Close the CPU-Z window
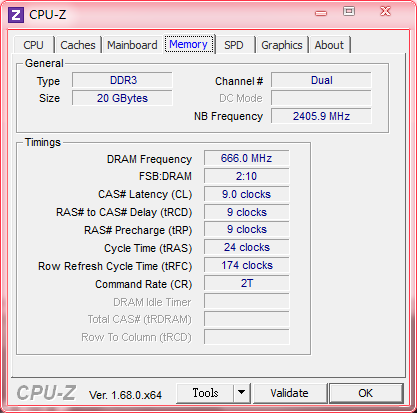 (x=386, y=11)
